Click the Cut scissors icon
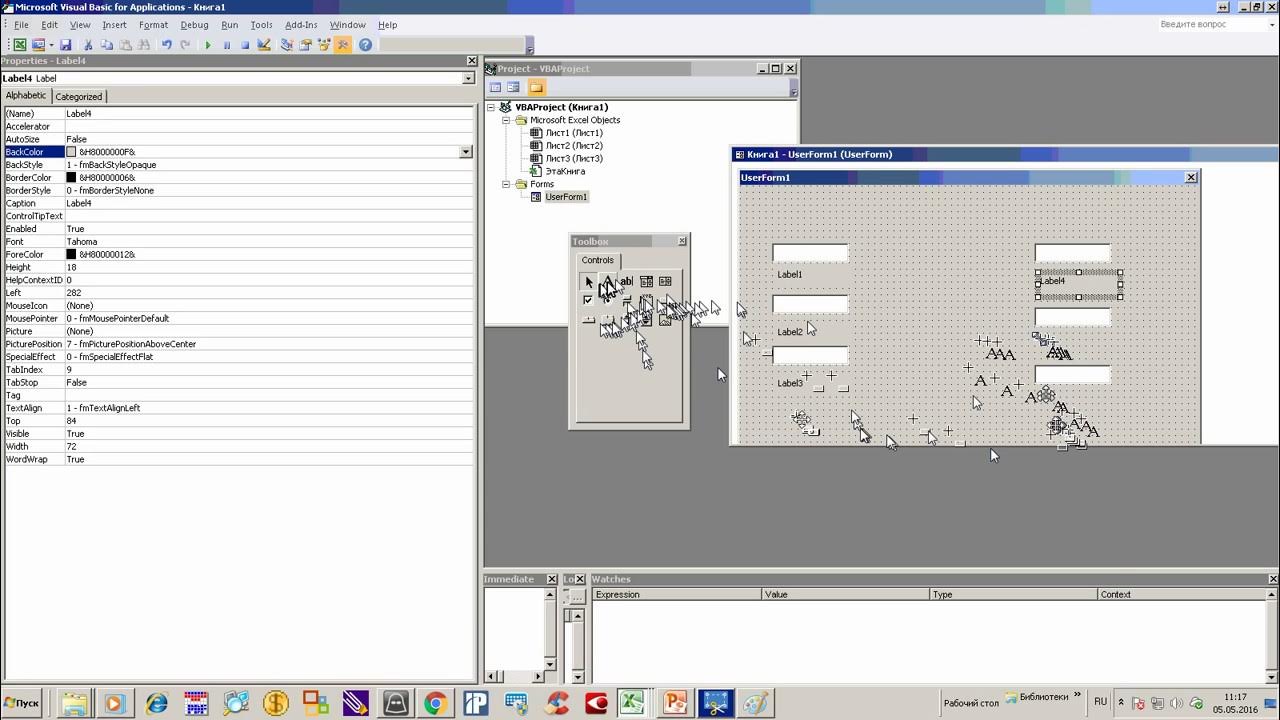This screenshot has height=720, width=1280. (88, 45)
